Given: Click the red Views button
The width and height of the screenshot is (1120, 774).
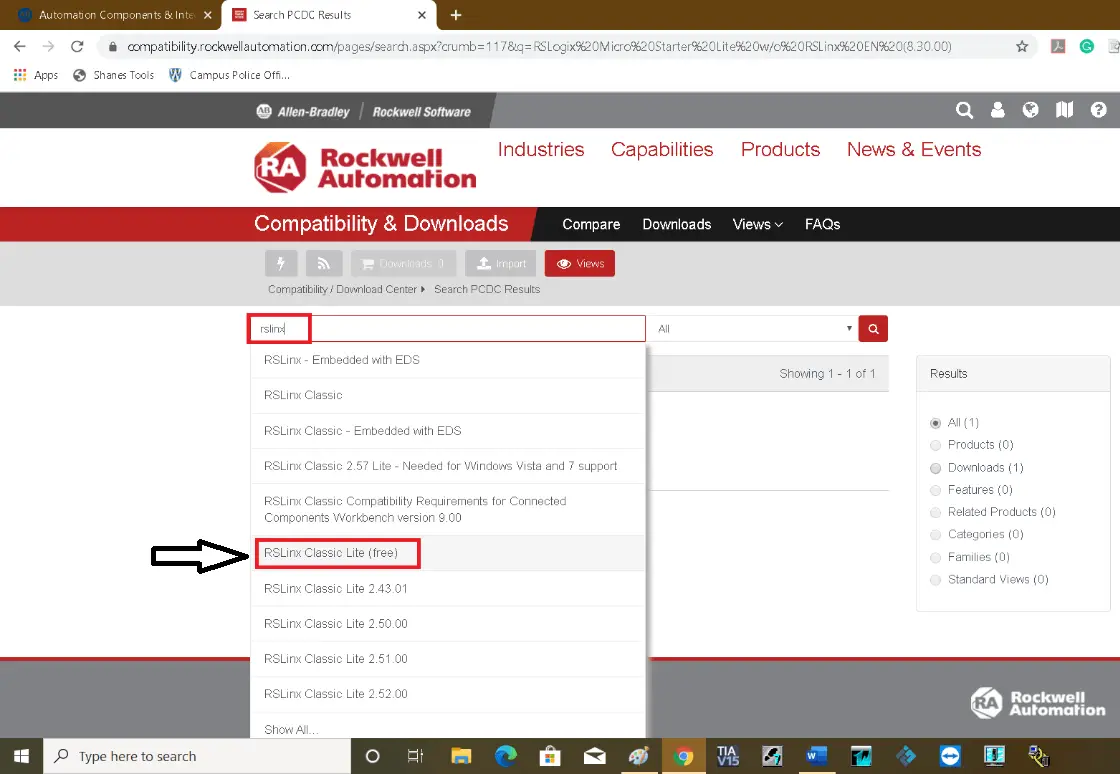Looking at the screenshot, I should pos(579,263).
